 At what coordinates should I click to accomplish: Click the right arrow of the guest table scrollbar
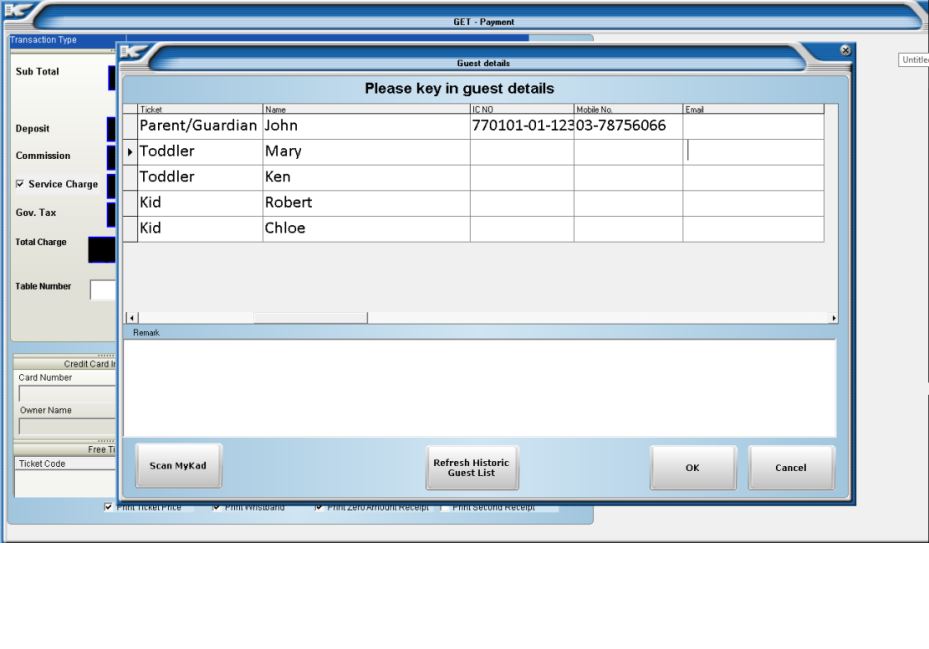tap(834, 318)
